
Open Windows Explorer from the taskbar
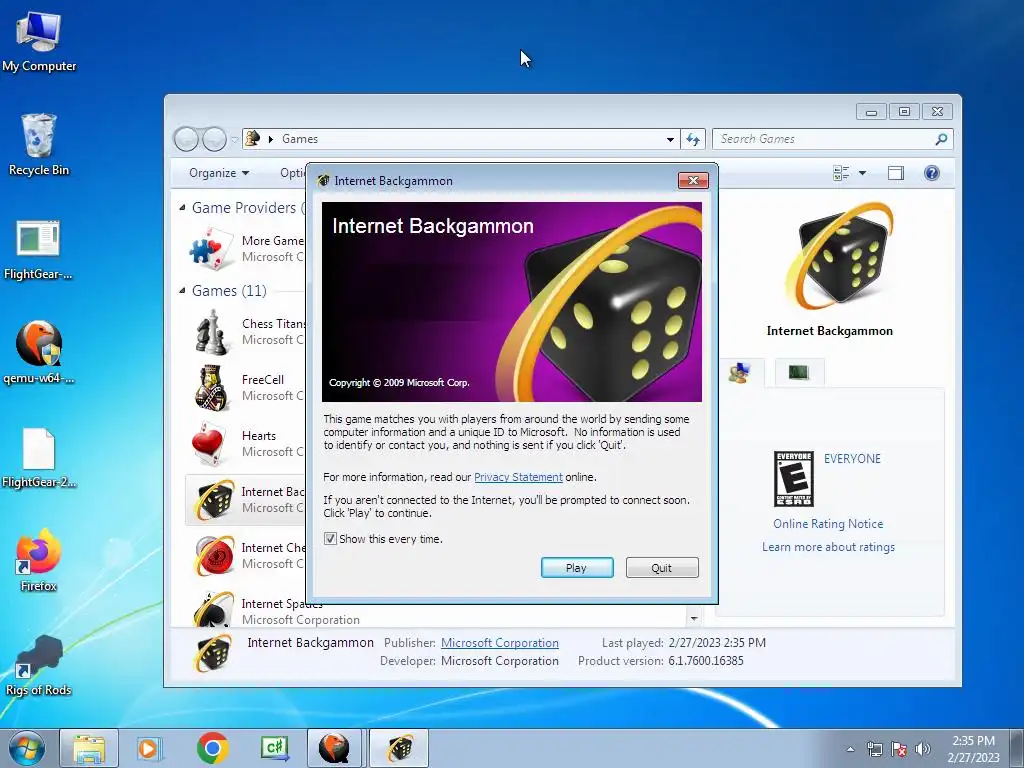[x=89, y=748]
